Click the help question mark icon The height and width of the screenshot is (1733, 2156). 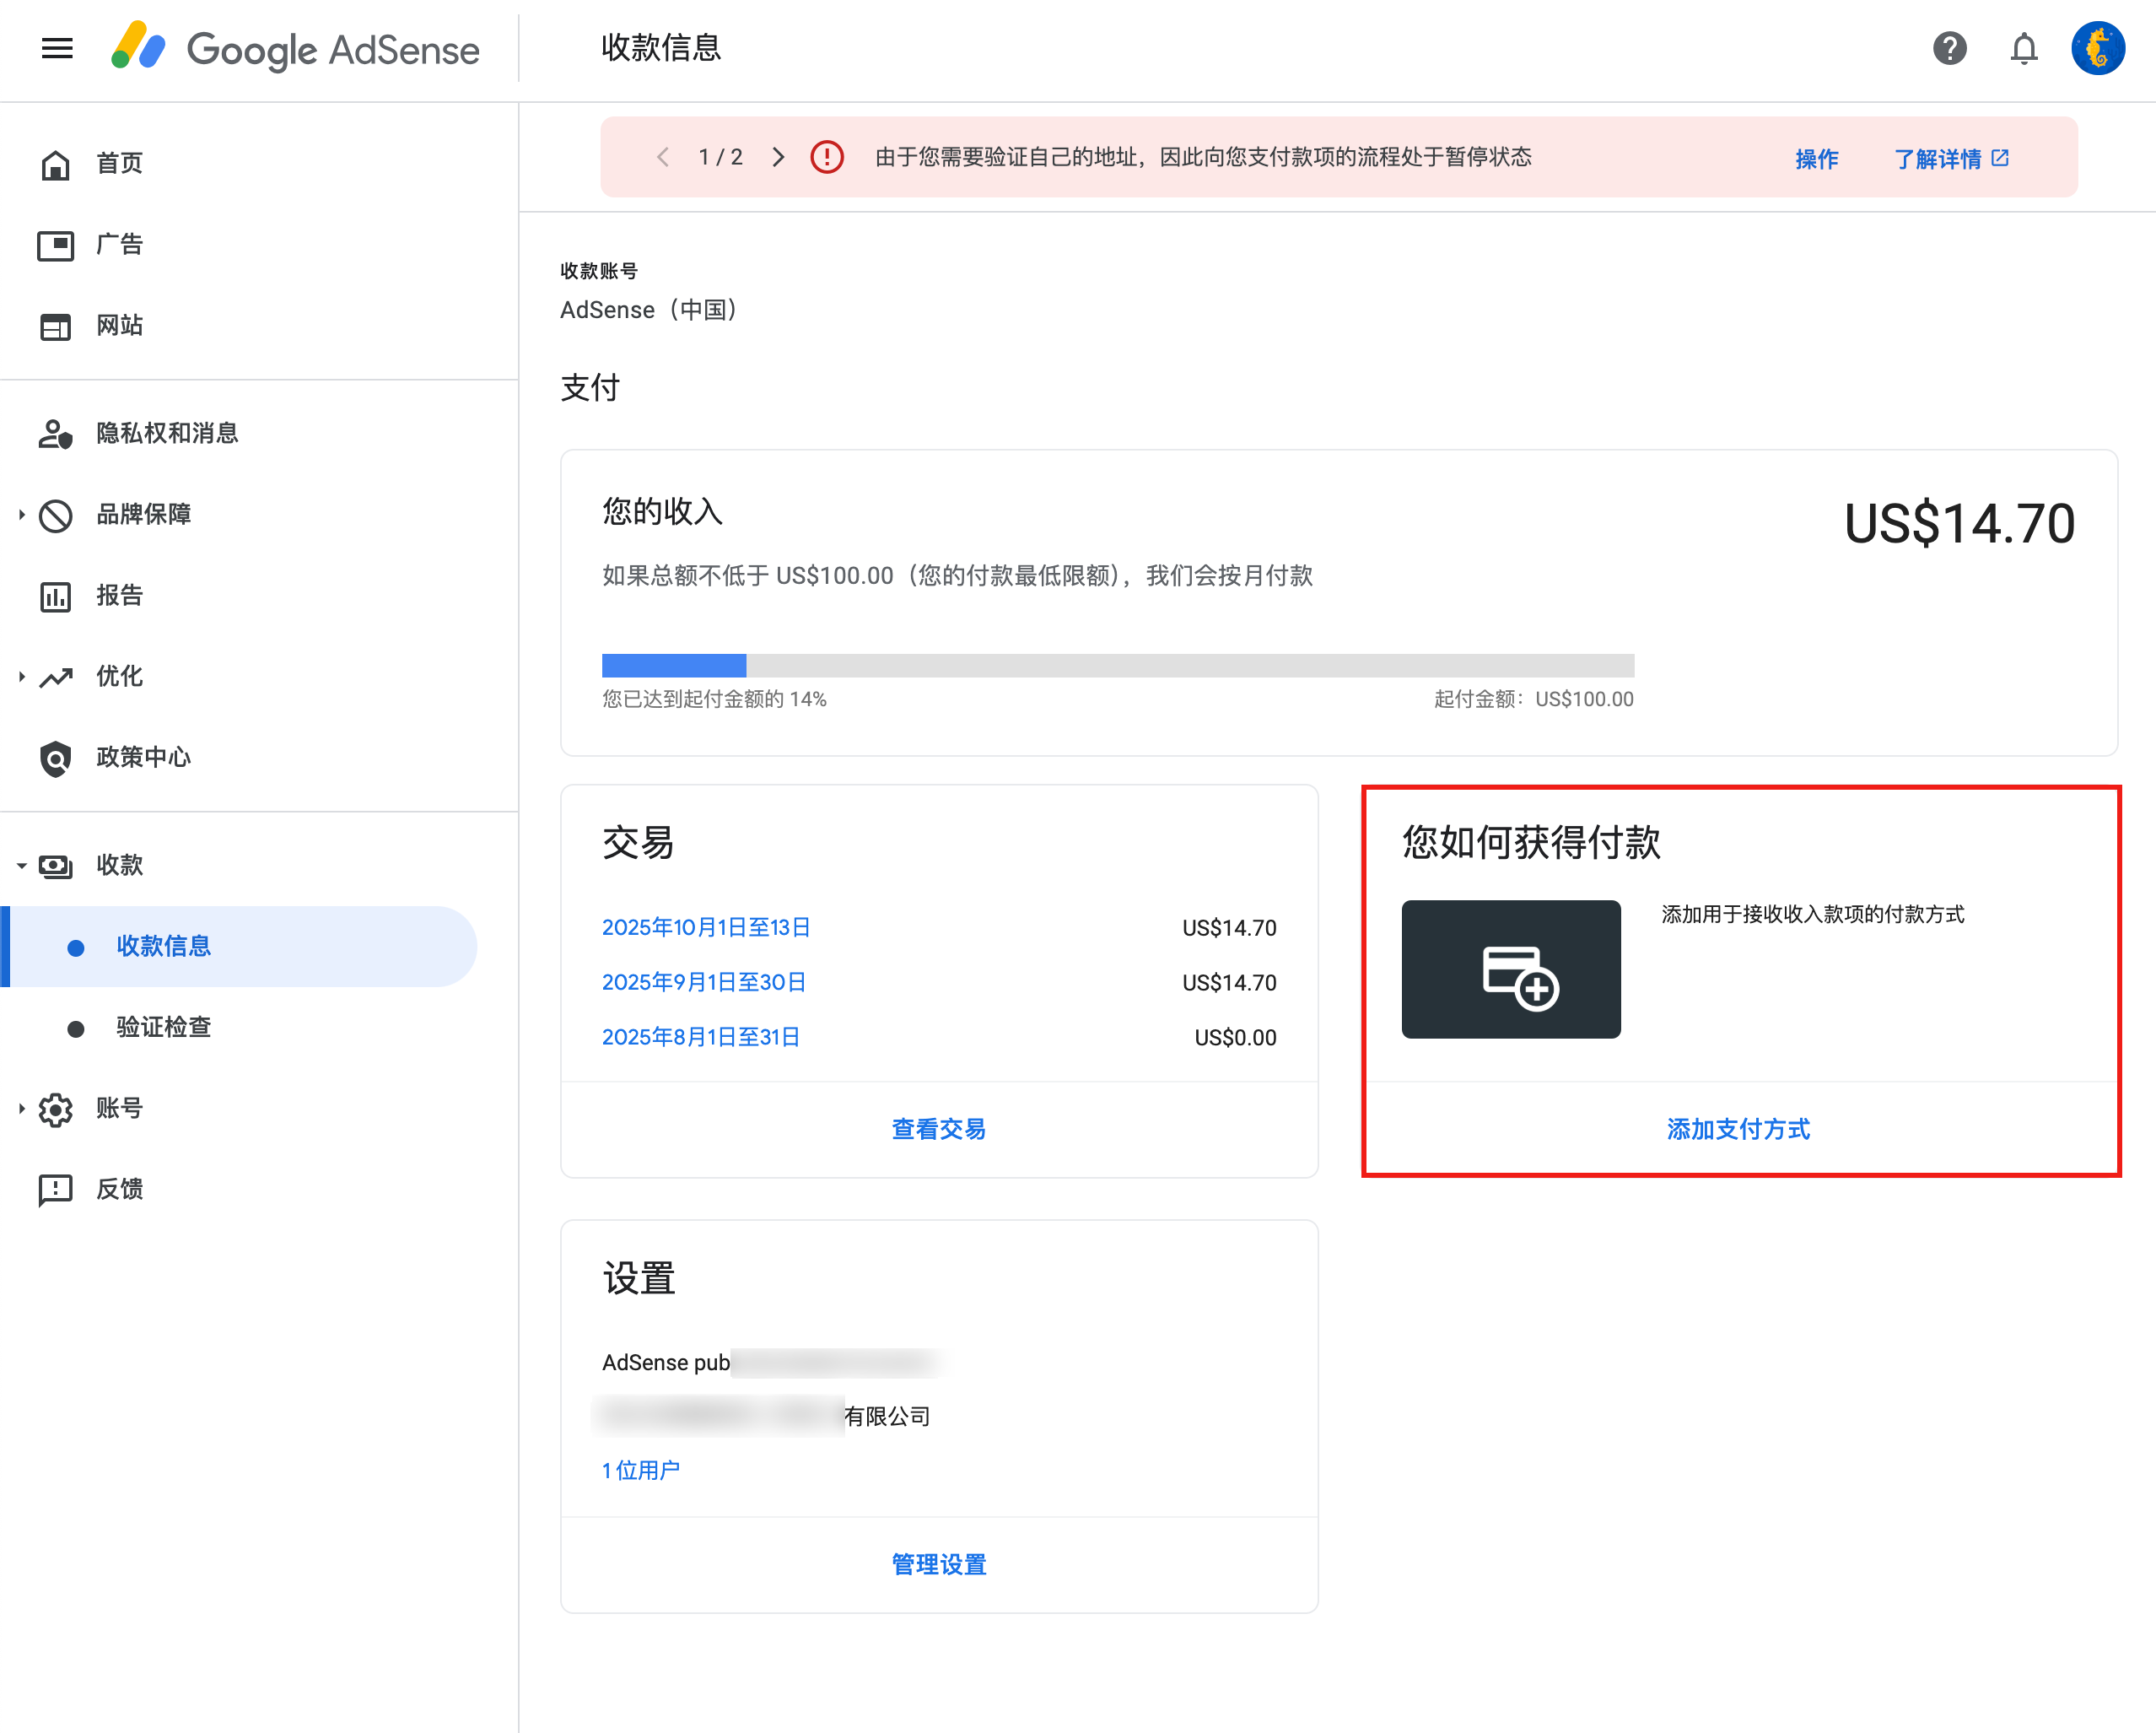coord(1949,48)
